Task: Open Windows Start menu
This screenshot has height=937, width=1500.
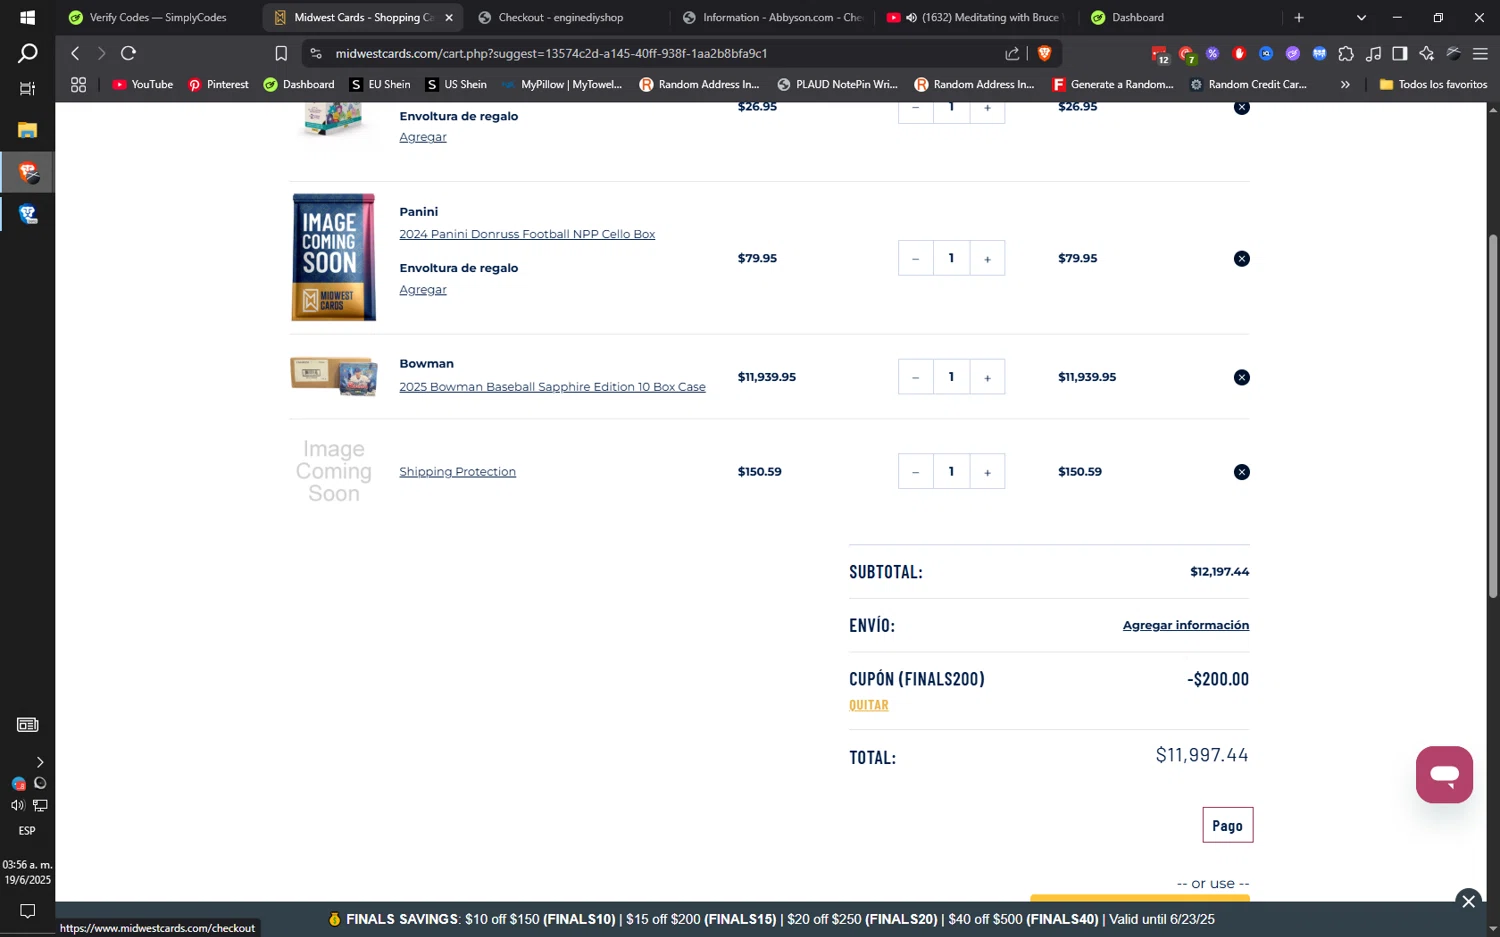Action: click(x=27, y=17)
